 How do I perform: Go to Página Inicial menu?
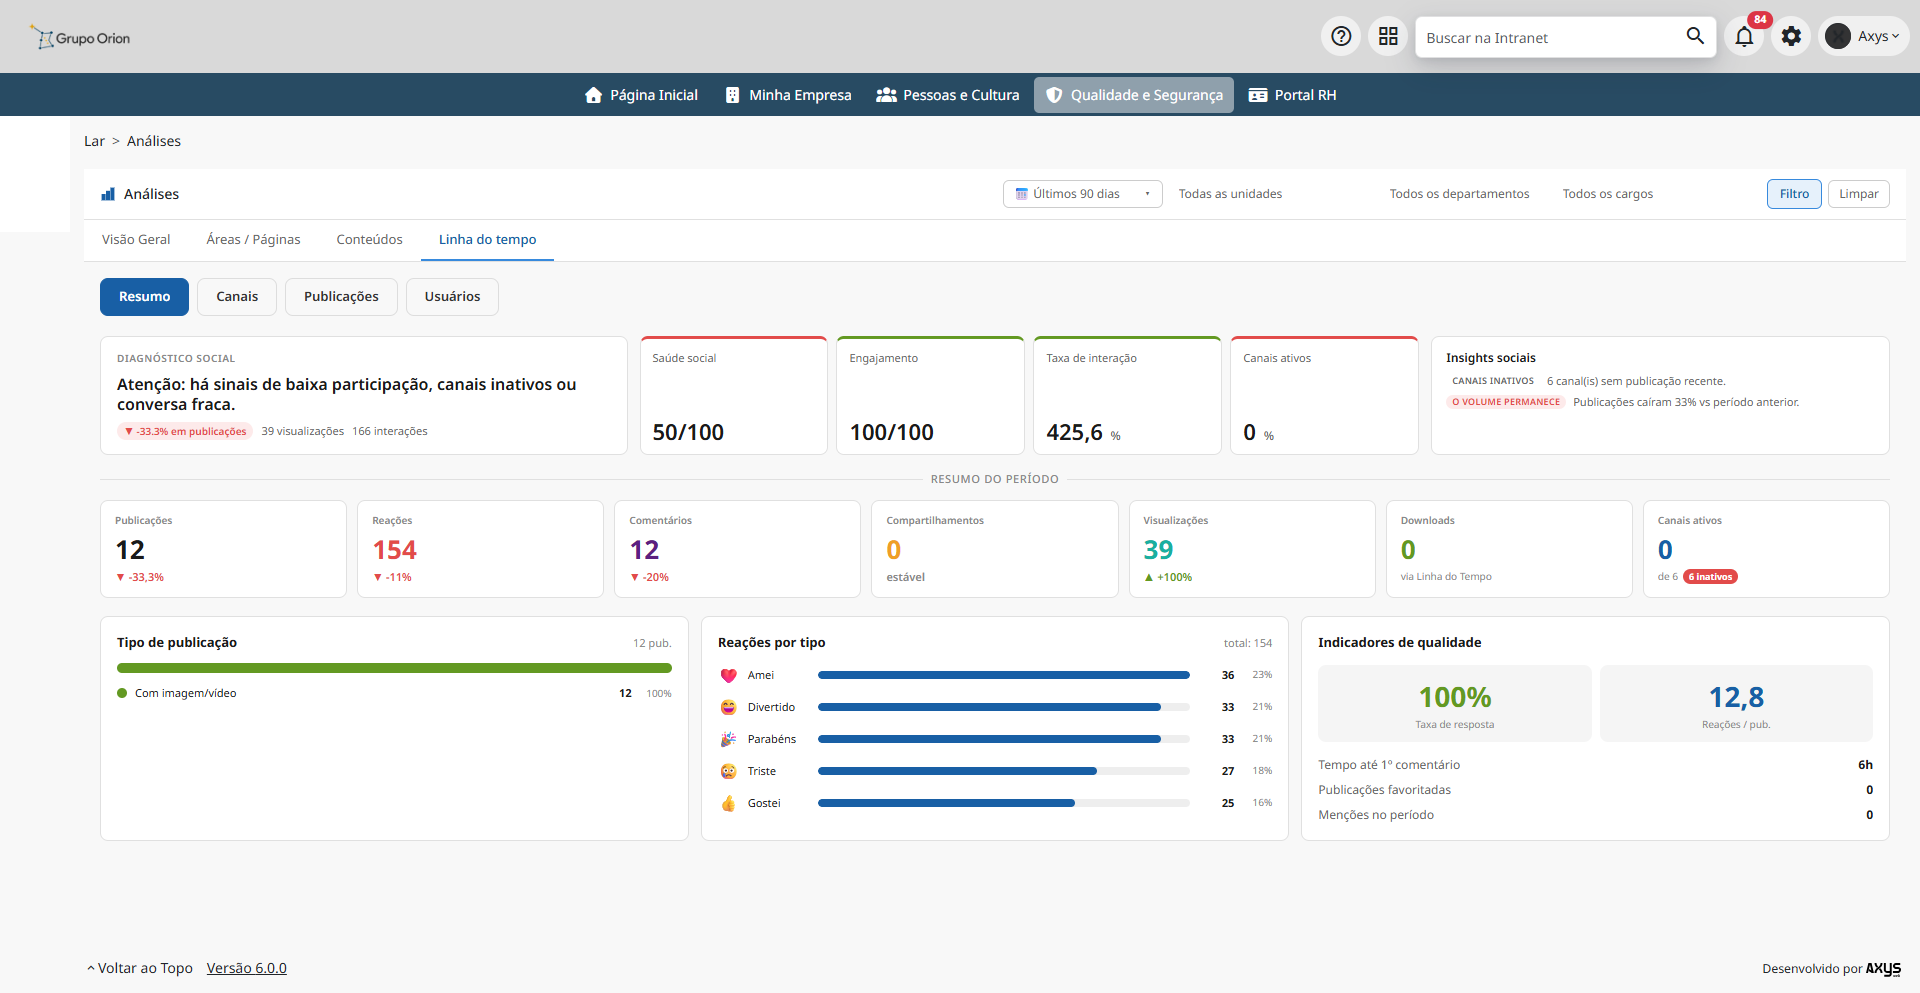[641, 95]
